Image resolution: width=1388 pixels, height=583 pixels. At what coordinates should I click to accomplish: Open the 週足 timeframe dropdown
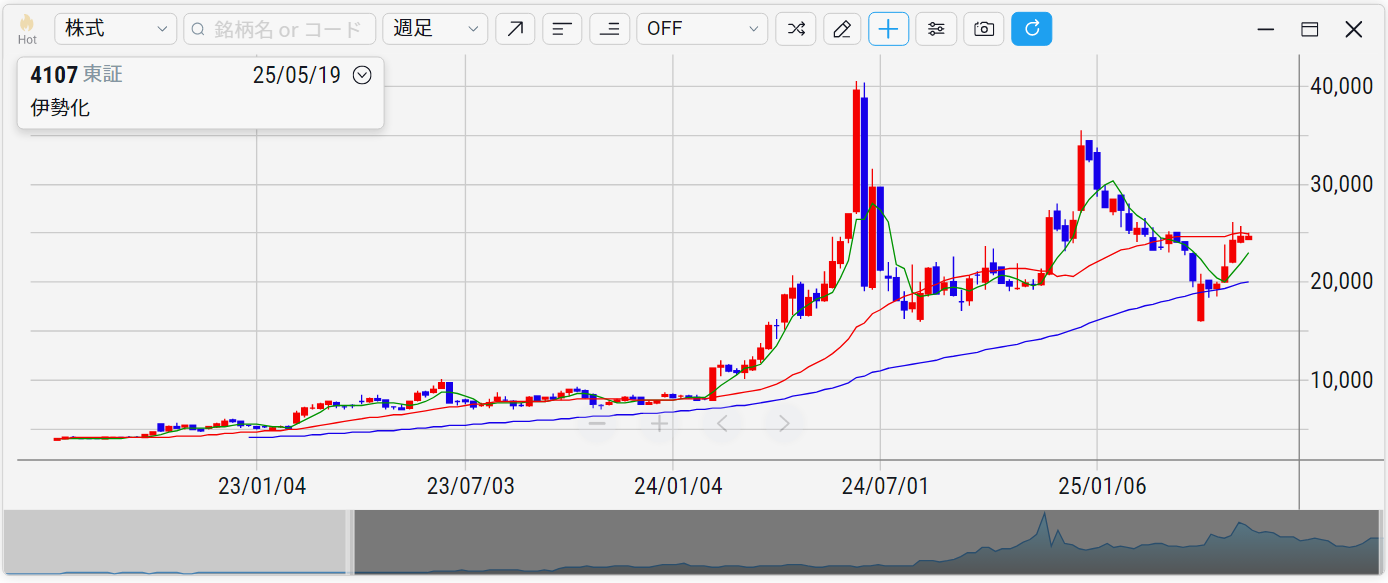click(x=435, y=29)
